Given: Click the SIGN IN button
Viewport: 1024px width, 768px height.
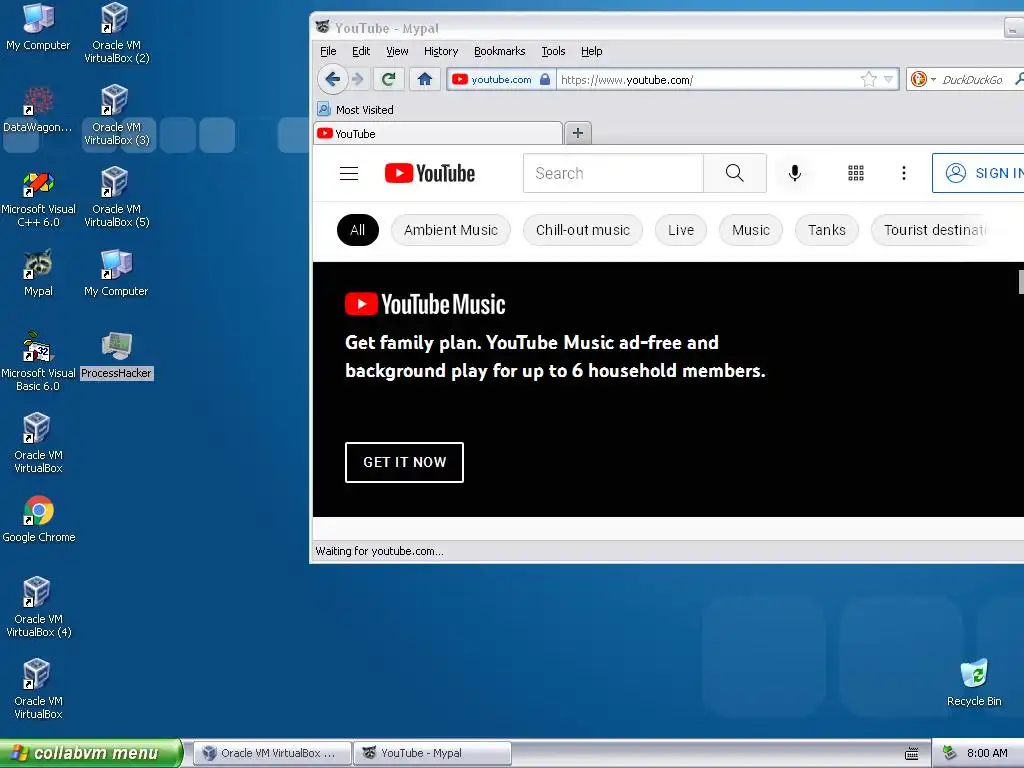Looking at the screenshot, I should point(978,173).
